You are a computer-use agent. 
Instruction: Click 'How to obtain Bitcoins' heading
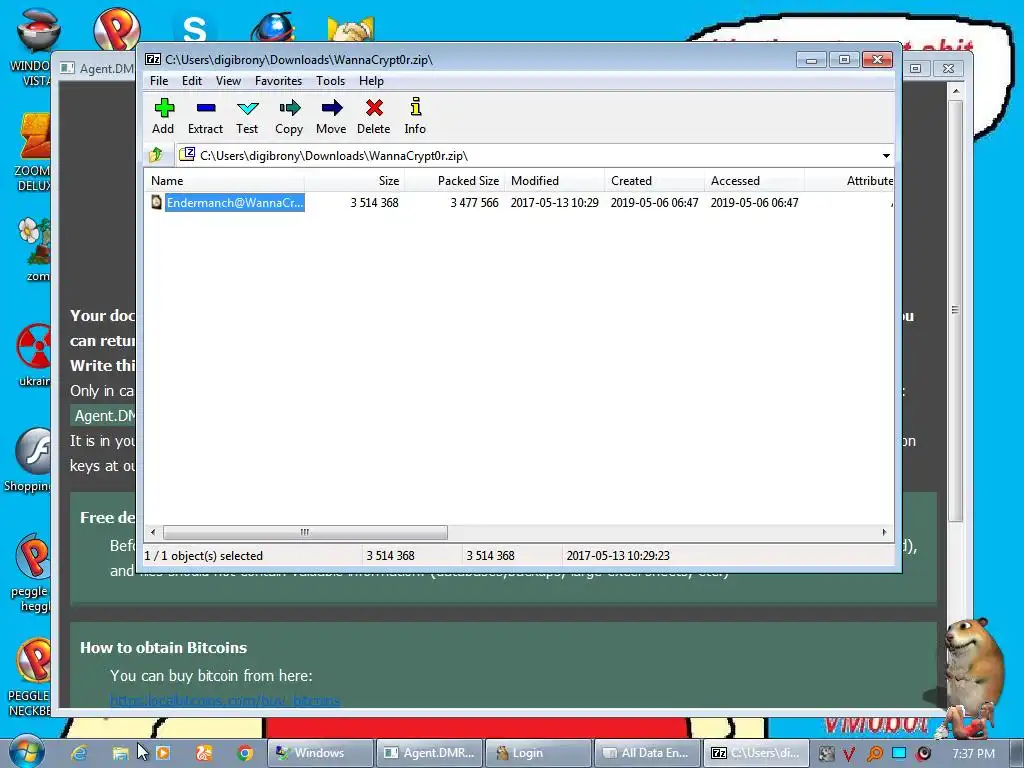pos(163,647)
